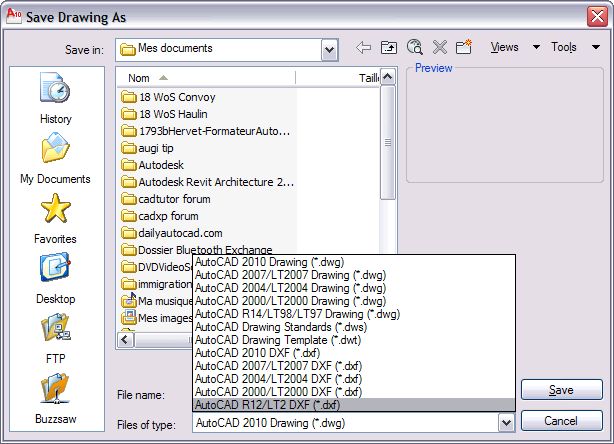The image size is (614, 444).
Task: Select AutoCAD Drawing Standards (*.dws)
Action: pyautogui.click(x=354, y=327)
